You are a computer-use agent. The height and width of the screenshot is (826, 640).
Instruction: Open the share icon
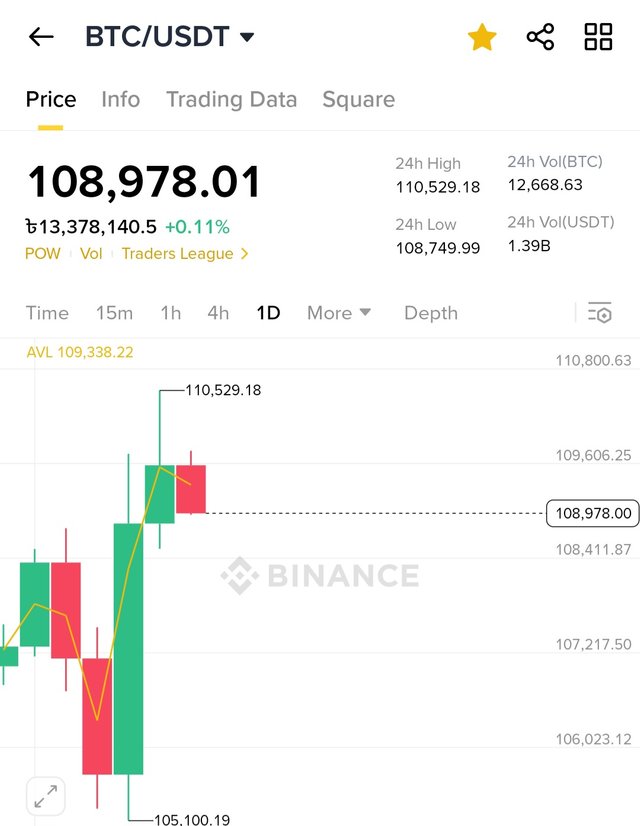540,38
